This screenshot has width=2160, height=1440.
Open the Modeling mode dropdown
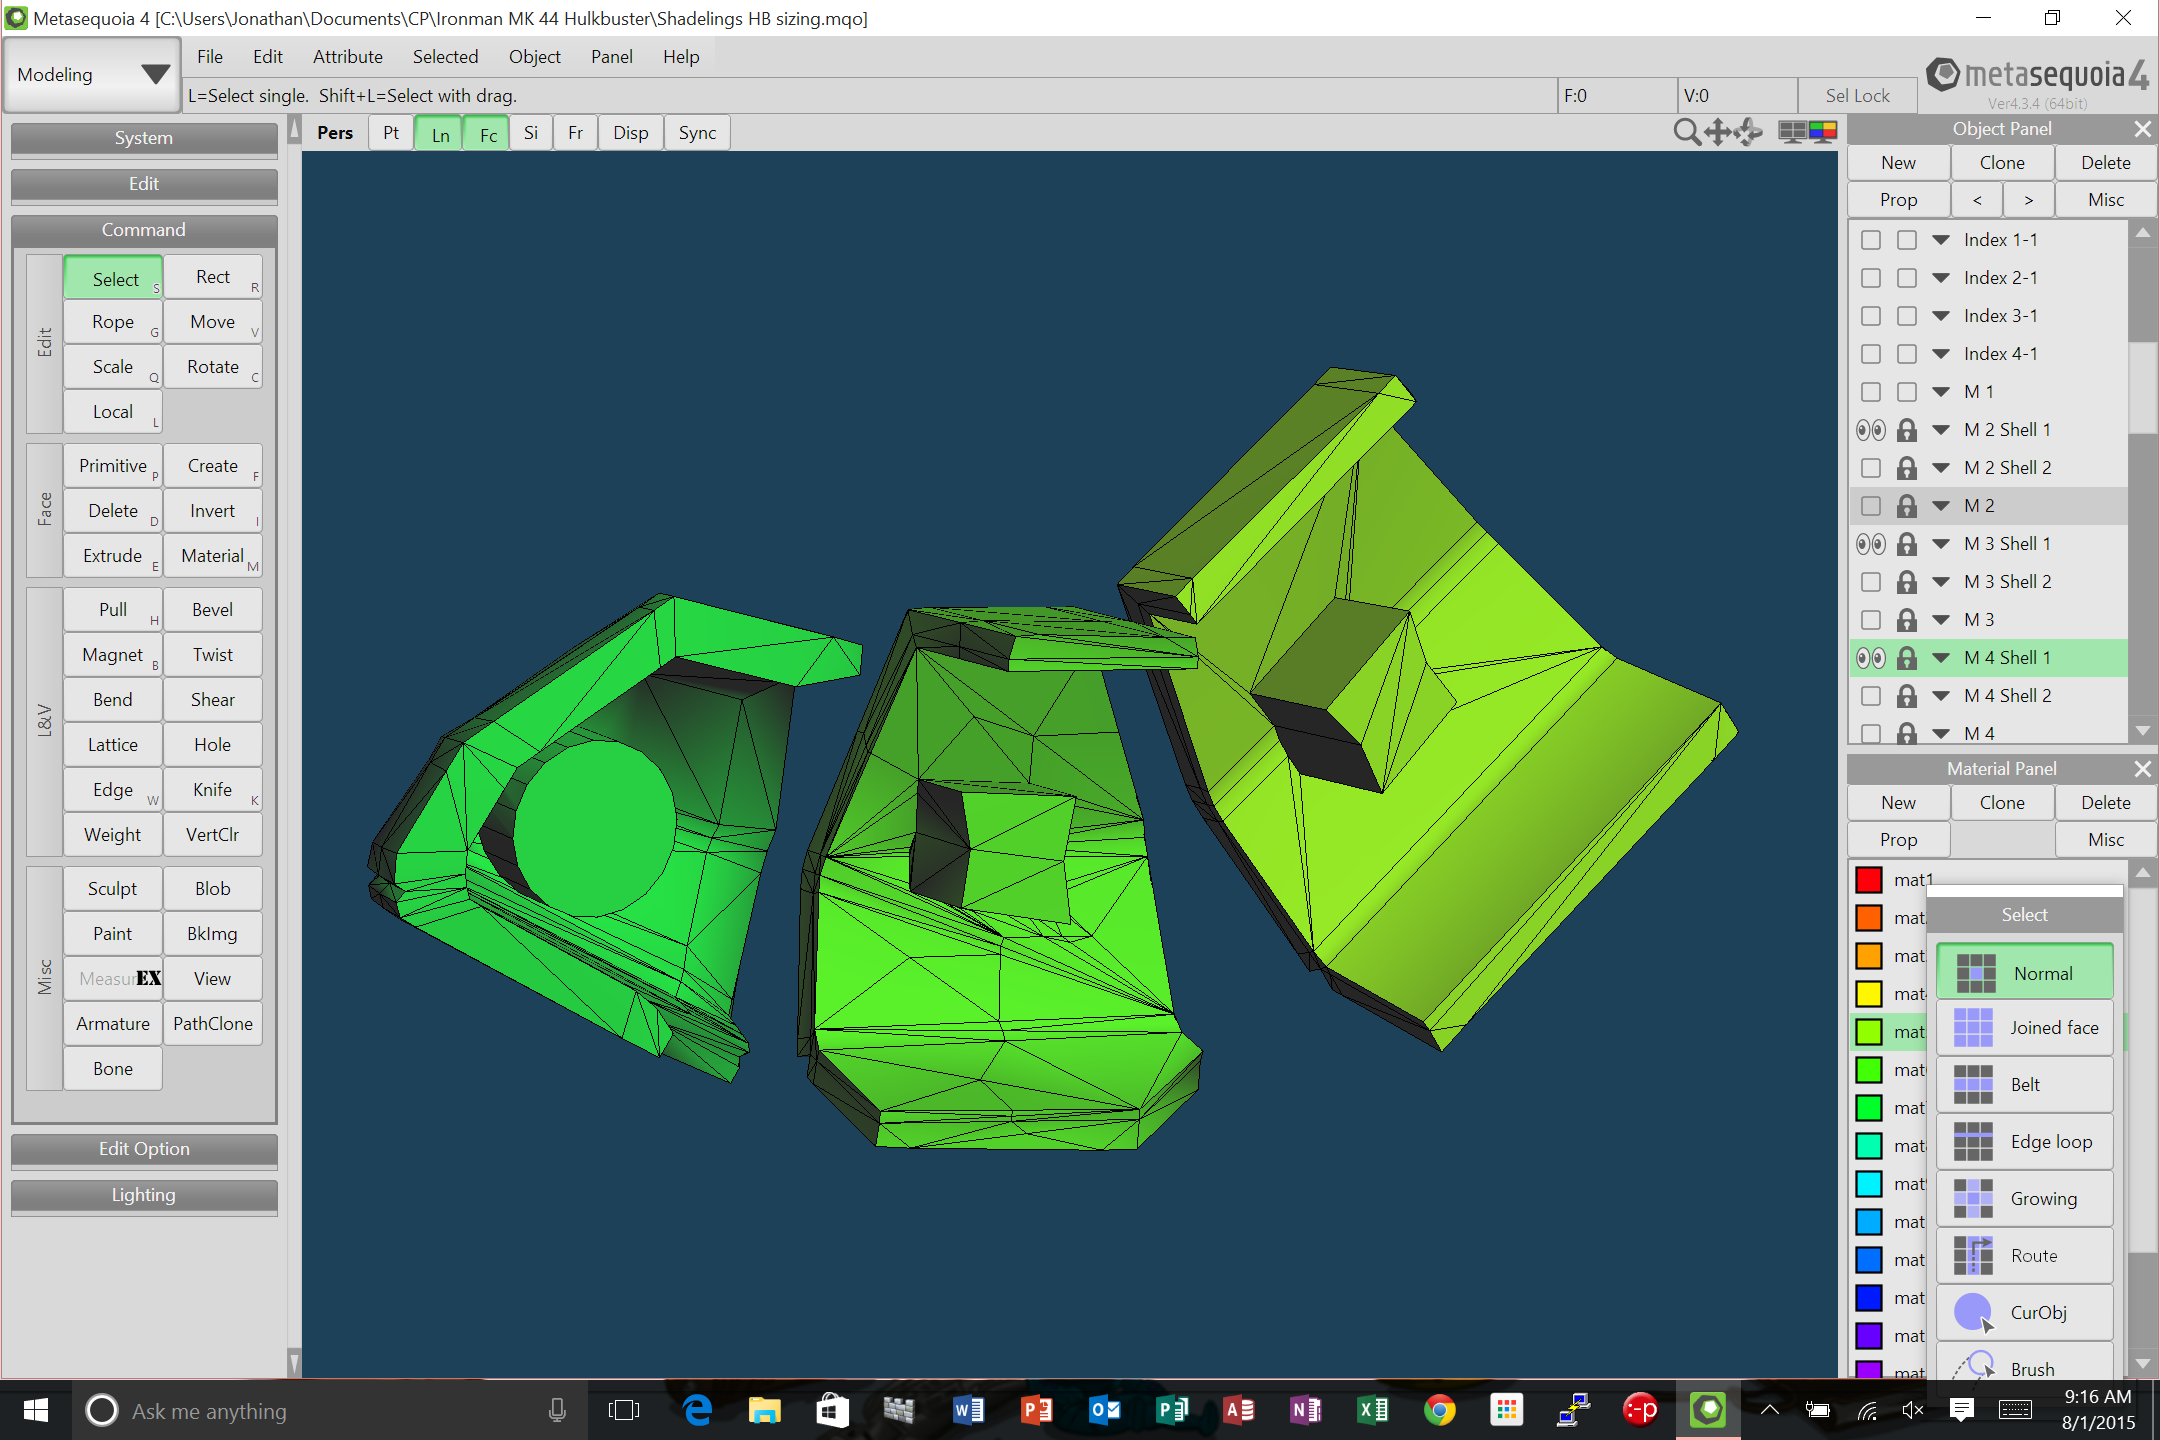tap(92, 75)
